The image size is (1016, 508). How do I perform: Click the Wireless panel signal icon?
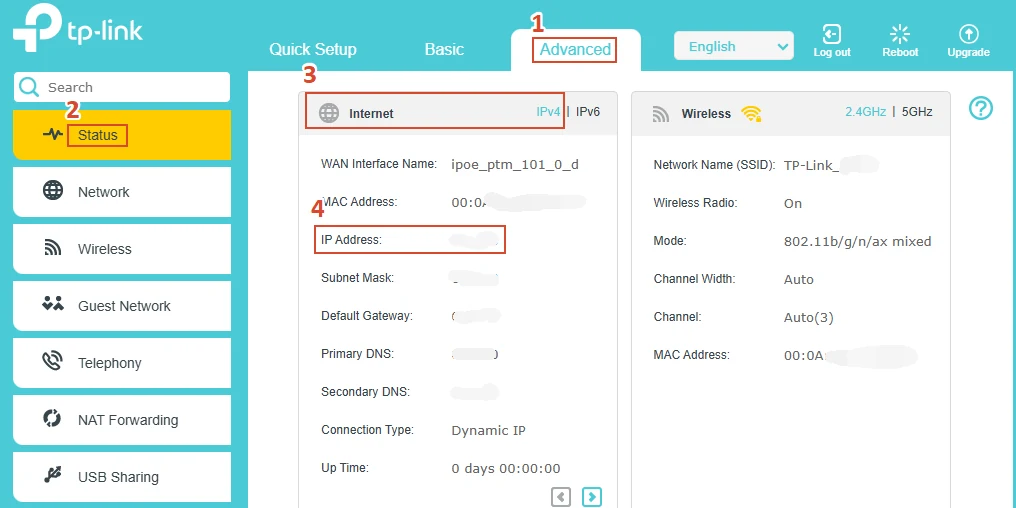coord(661,114)
